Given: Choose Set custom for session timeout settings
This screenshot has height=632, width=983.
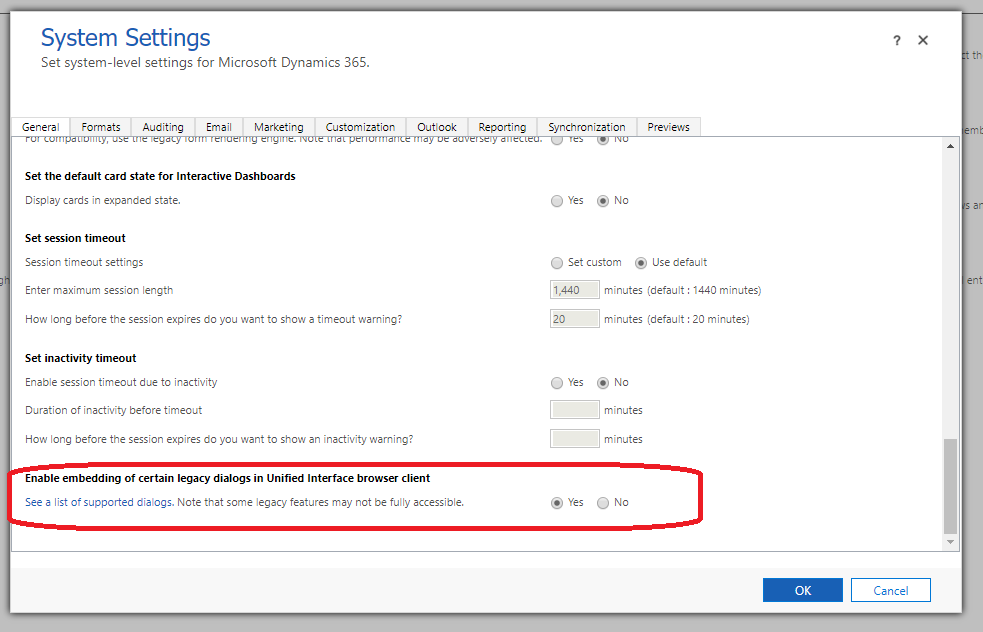Looking at the screenshot, I should (557, 262).
